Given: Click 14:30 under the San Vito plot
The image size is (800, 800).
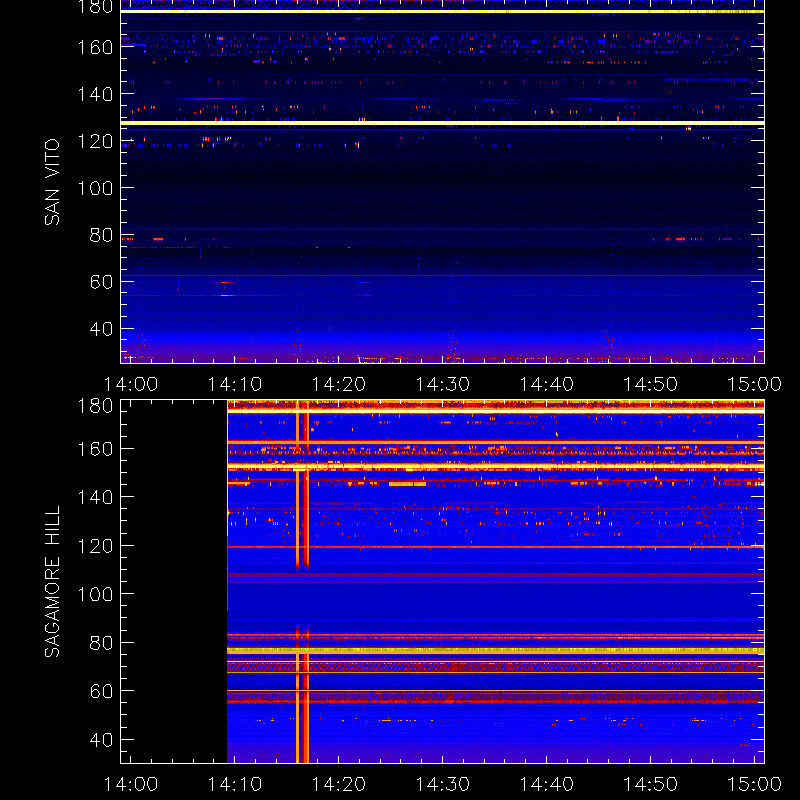Looking at the screenshot, I should pos(442,384).
